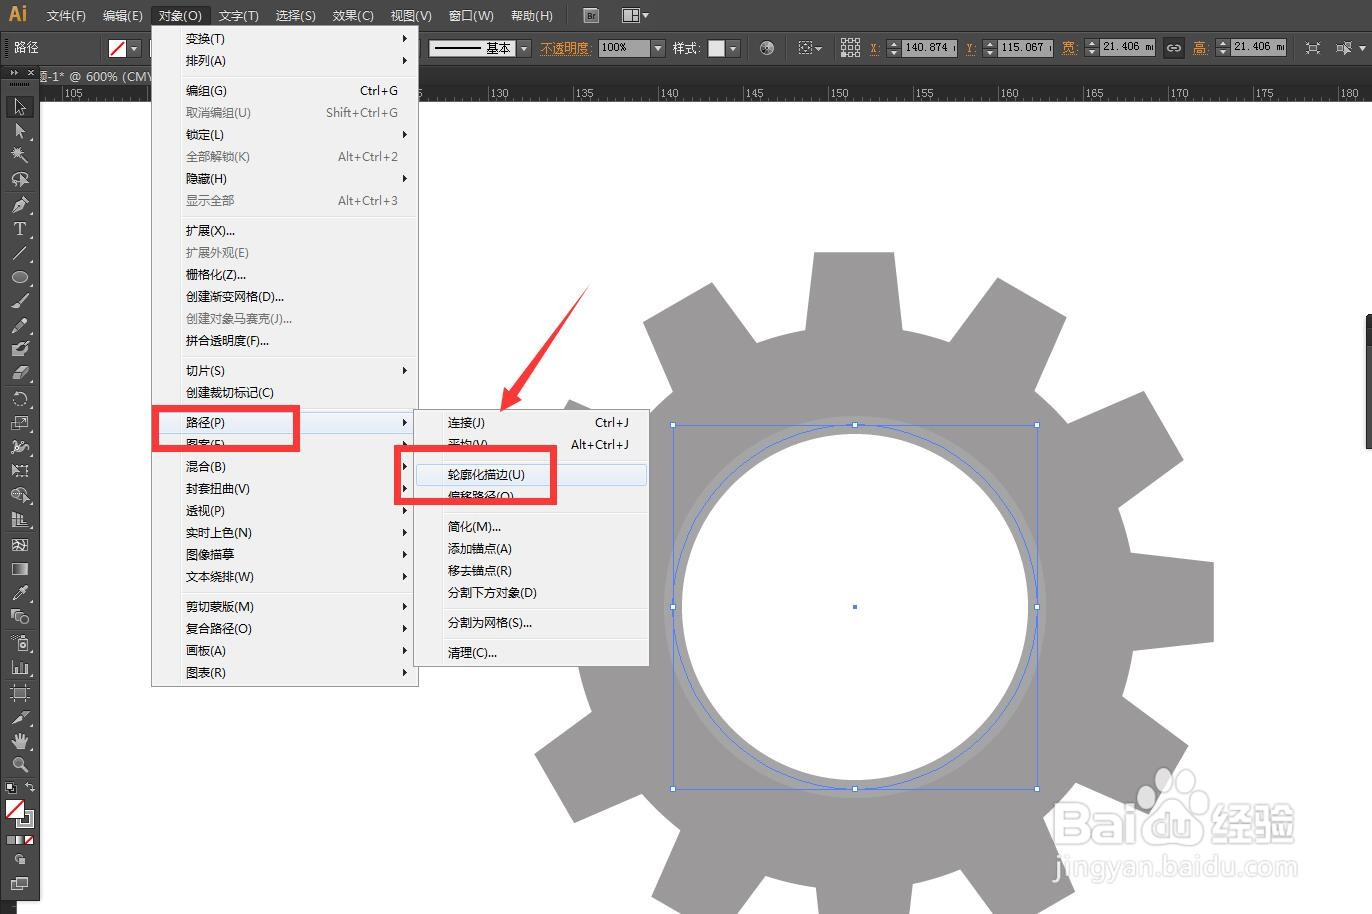Select the Symbol Sprayer tool
Screen dimensions: 1372x914
click(19, 643)
